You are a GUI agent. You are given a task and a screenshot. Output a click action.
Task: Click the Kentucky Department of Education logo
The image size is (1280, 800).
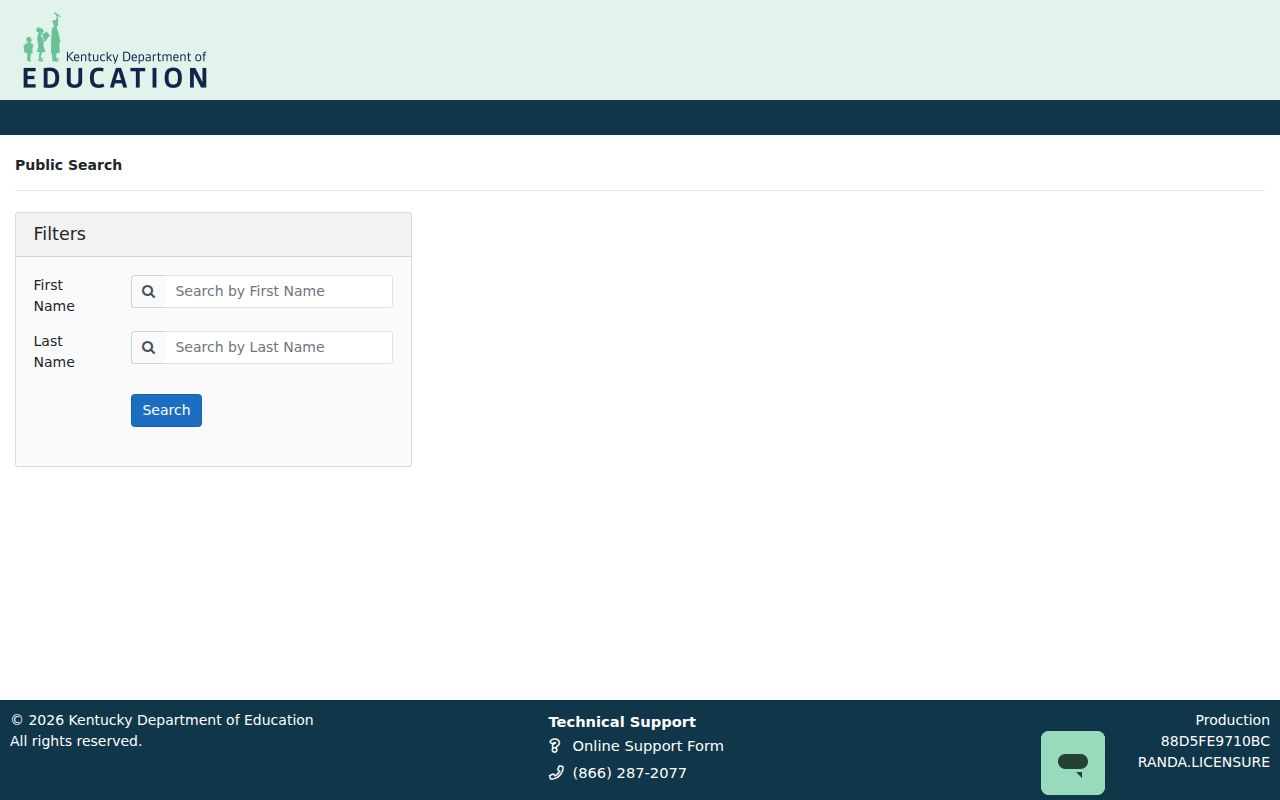click(115, 50)
